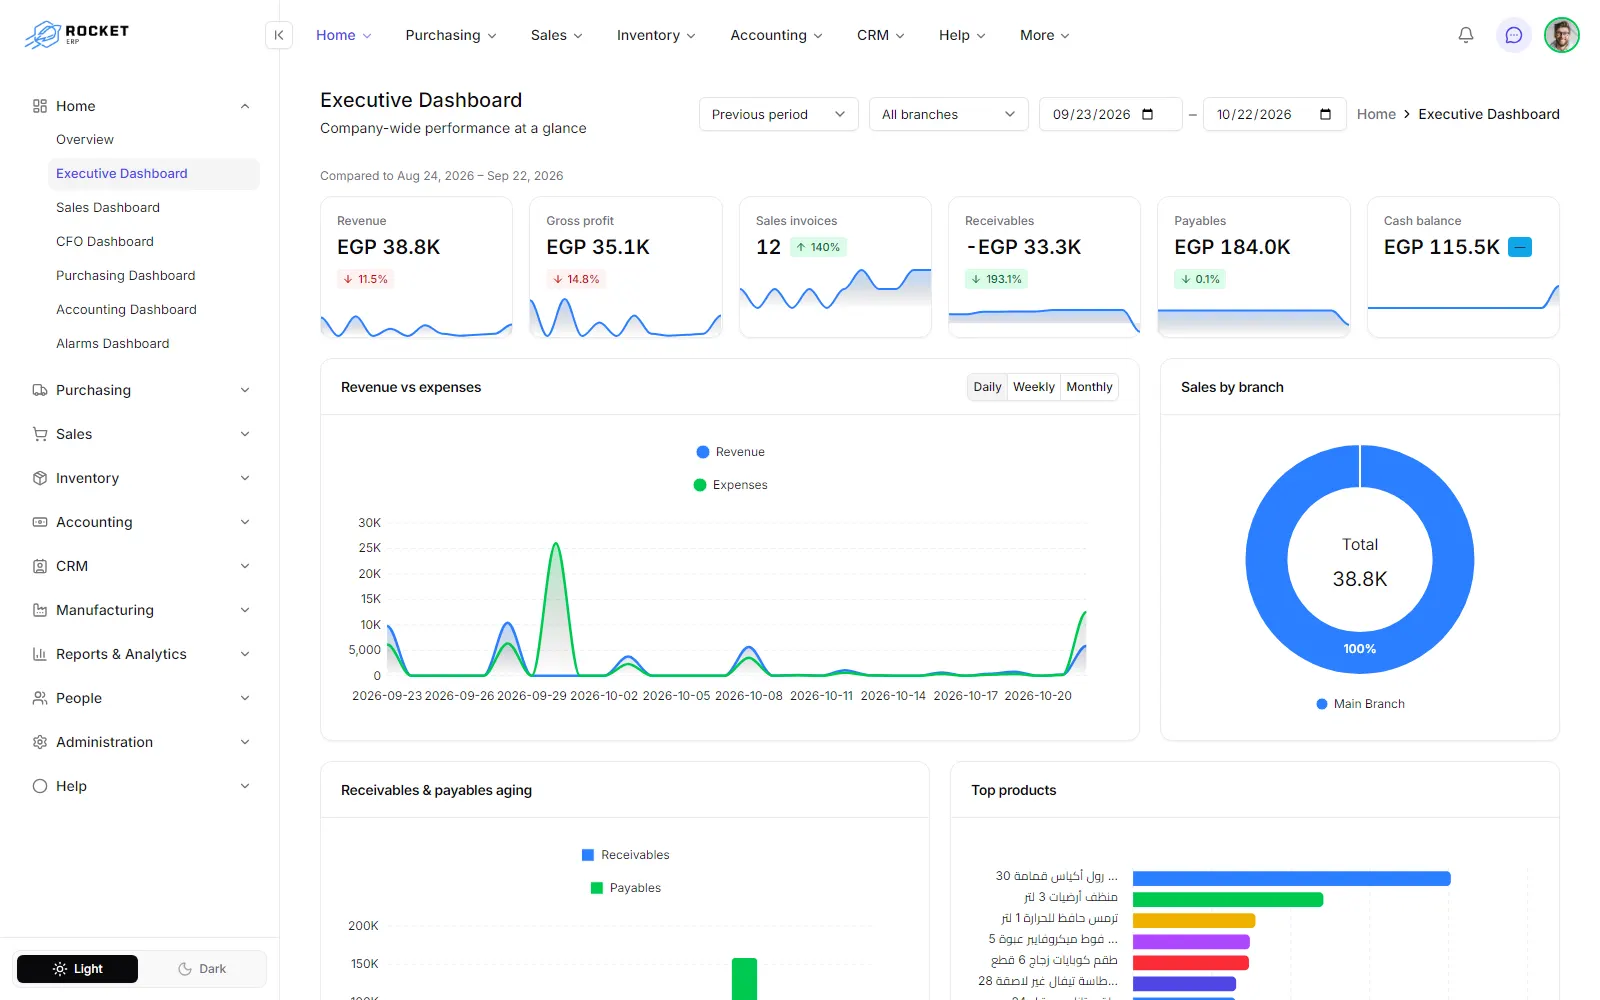
Task: Click the Administration gear icon
Action: pos(40,742)
